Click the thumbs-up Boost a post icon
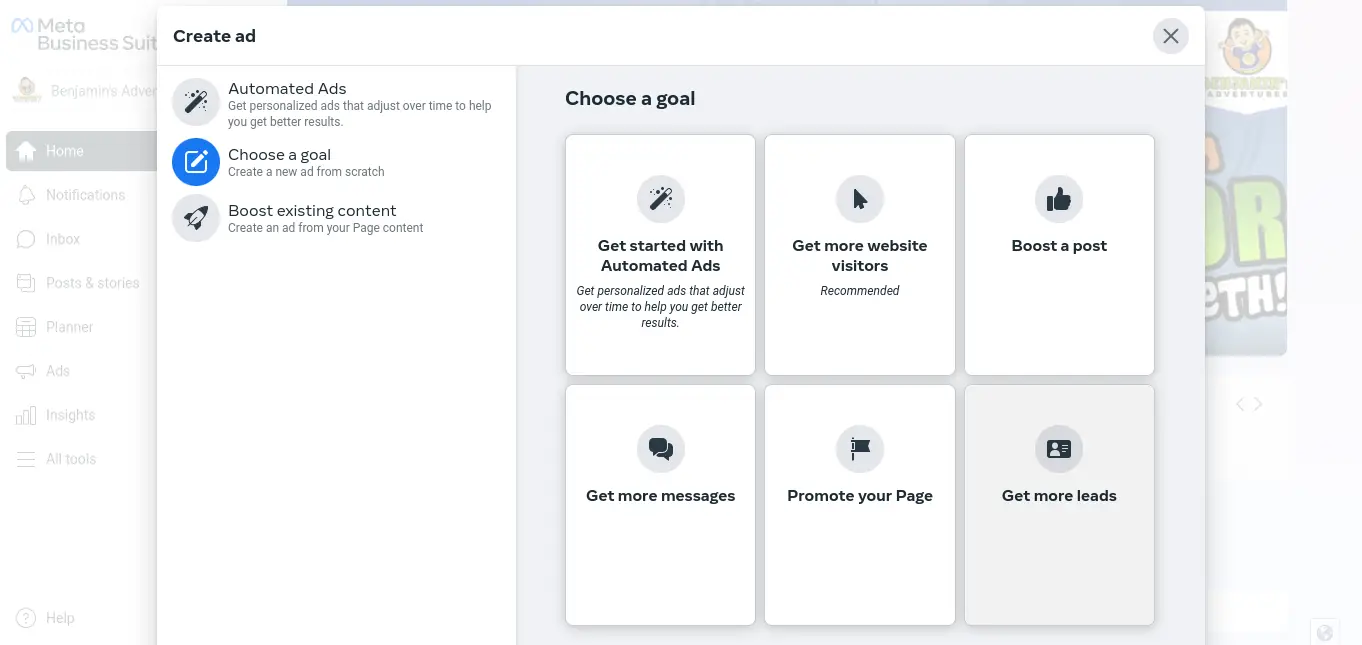 pyautogui.click(x=1059, y=199)
